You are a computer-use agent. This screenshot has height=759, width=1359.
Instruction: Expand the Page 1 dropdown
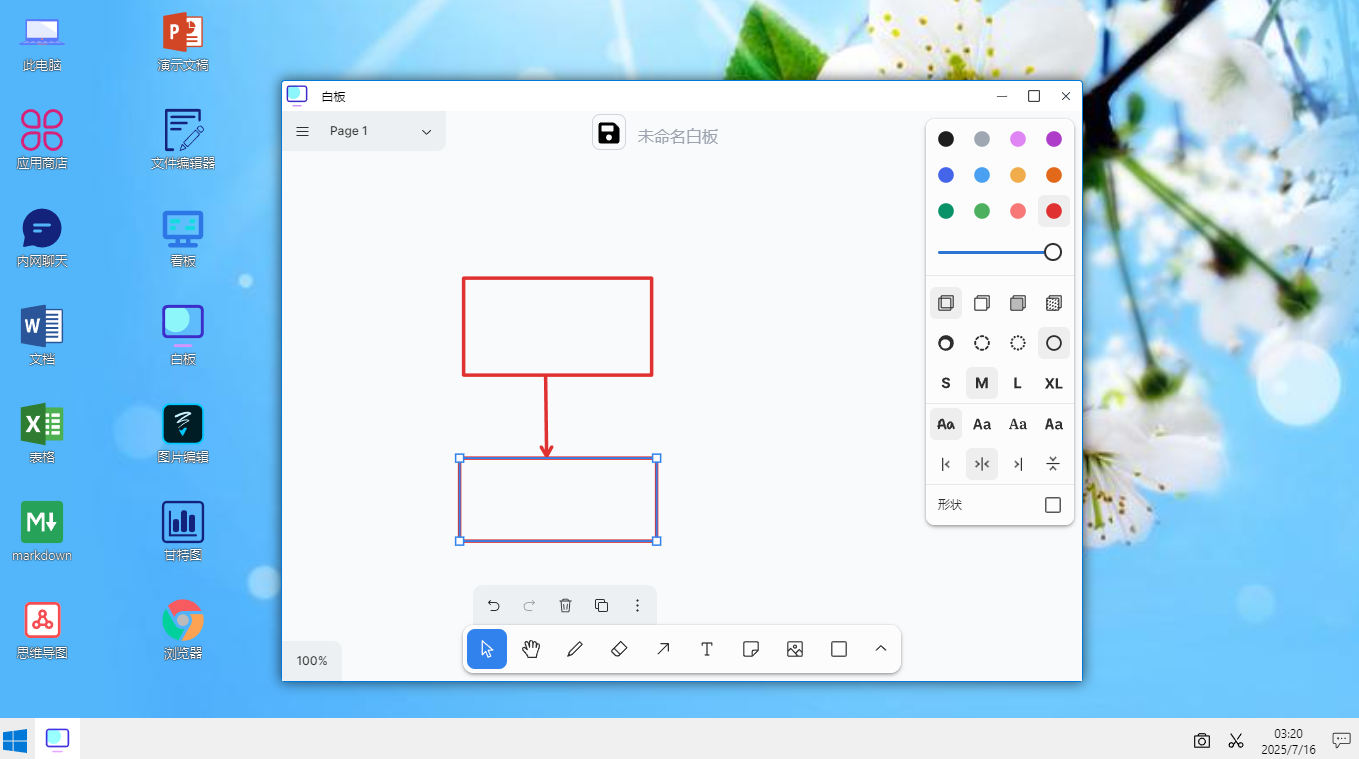pos(381,131)
